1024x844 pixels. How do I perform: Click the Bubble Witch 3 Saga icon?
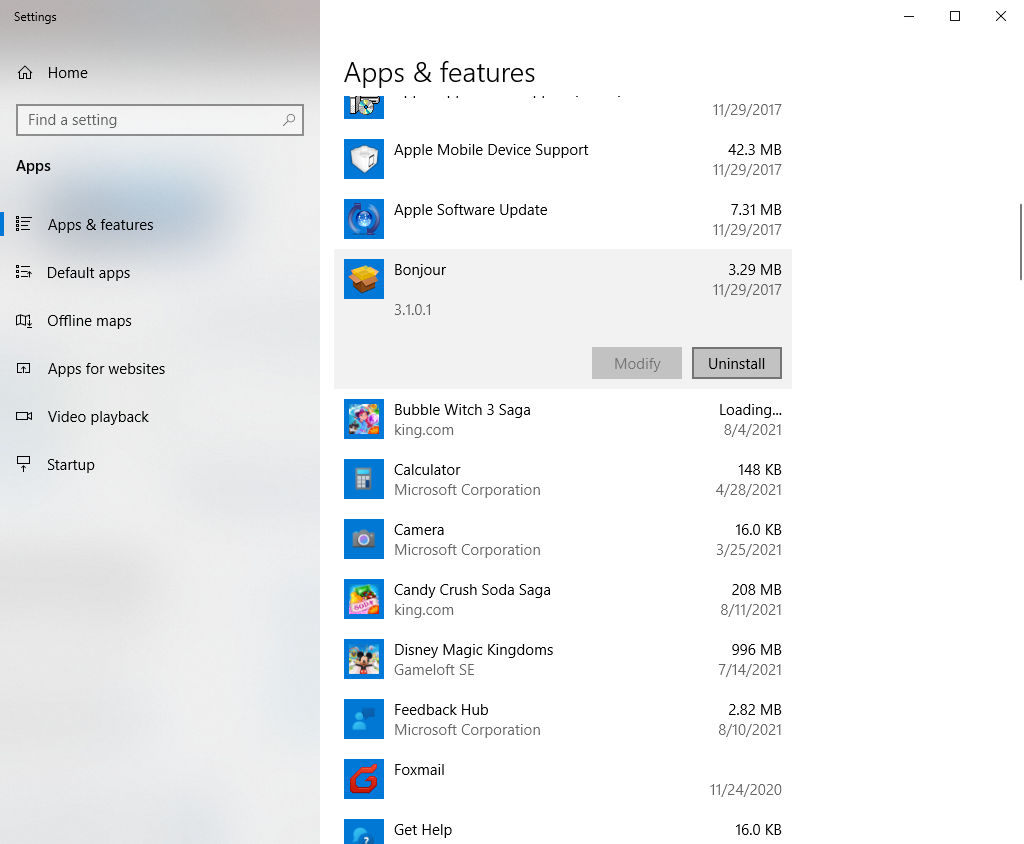pos(364,419)
